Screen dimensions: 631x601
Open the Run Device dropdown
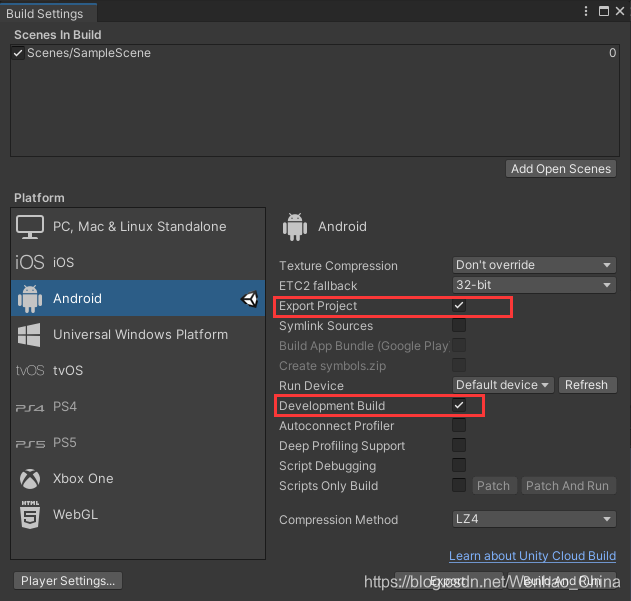coord(503,385)
